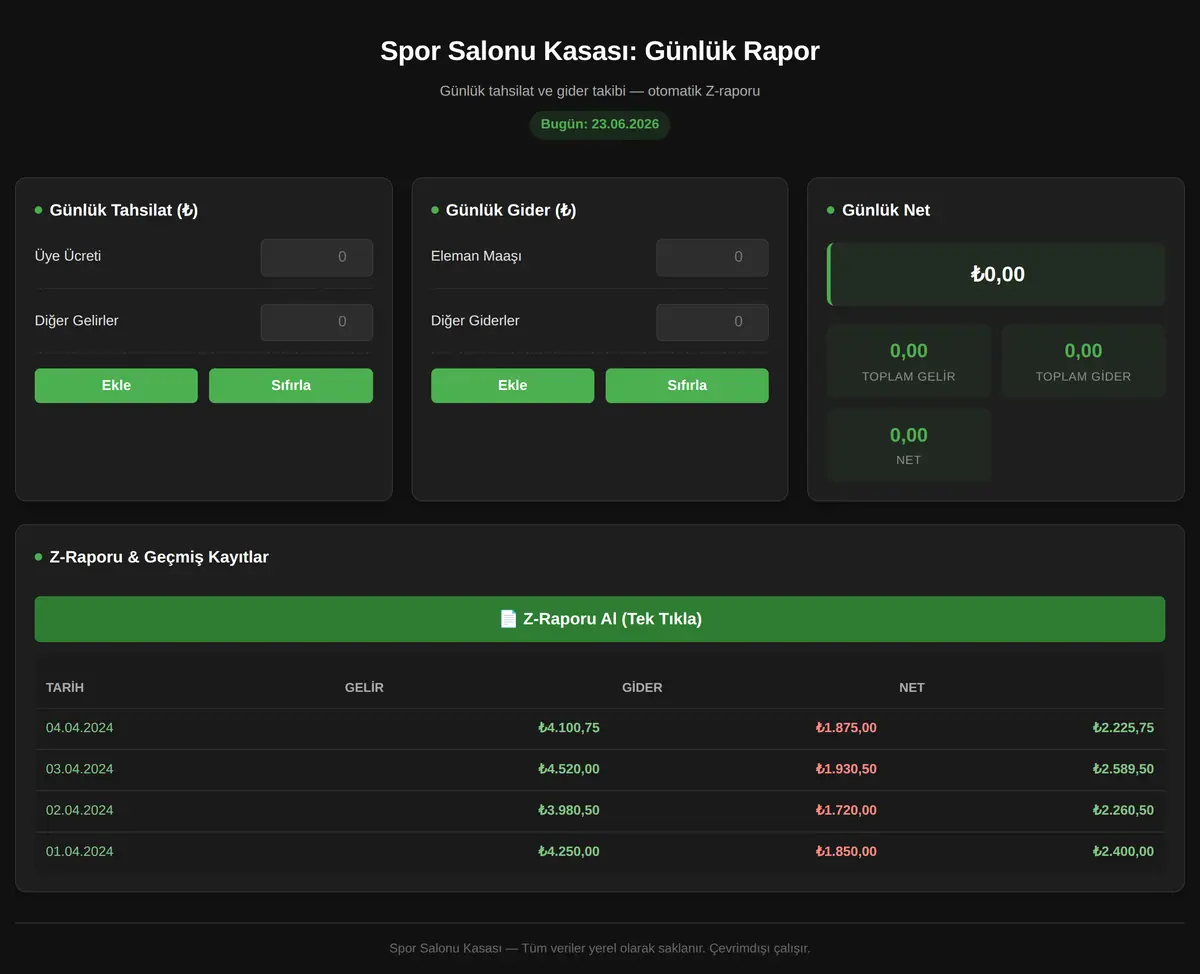1200x974 pixels.
Task: Generate the report with Z-Raporu Al button
Action: (600, 619)
